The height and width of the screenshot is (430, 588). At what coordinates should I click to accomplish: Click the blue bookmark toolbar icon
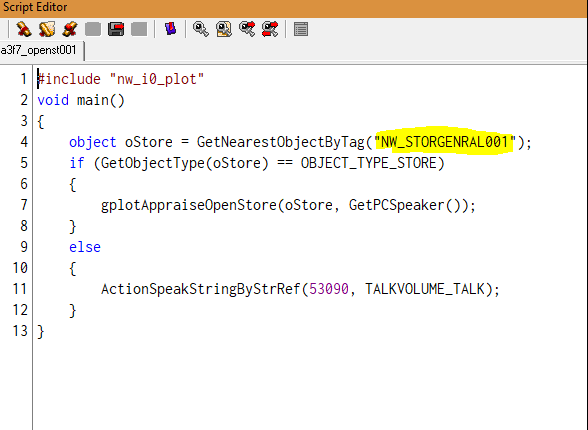(171, 29)
